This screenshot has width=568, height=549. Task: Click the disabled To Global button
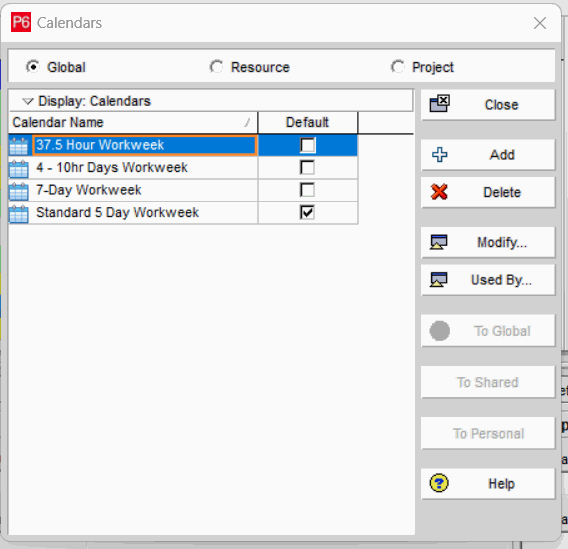click(x=488, y=331)
